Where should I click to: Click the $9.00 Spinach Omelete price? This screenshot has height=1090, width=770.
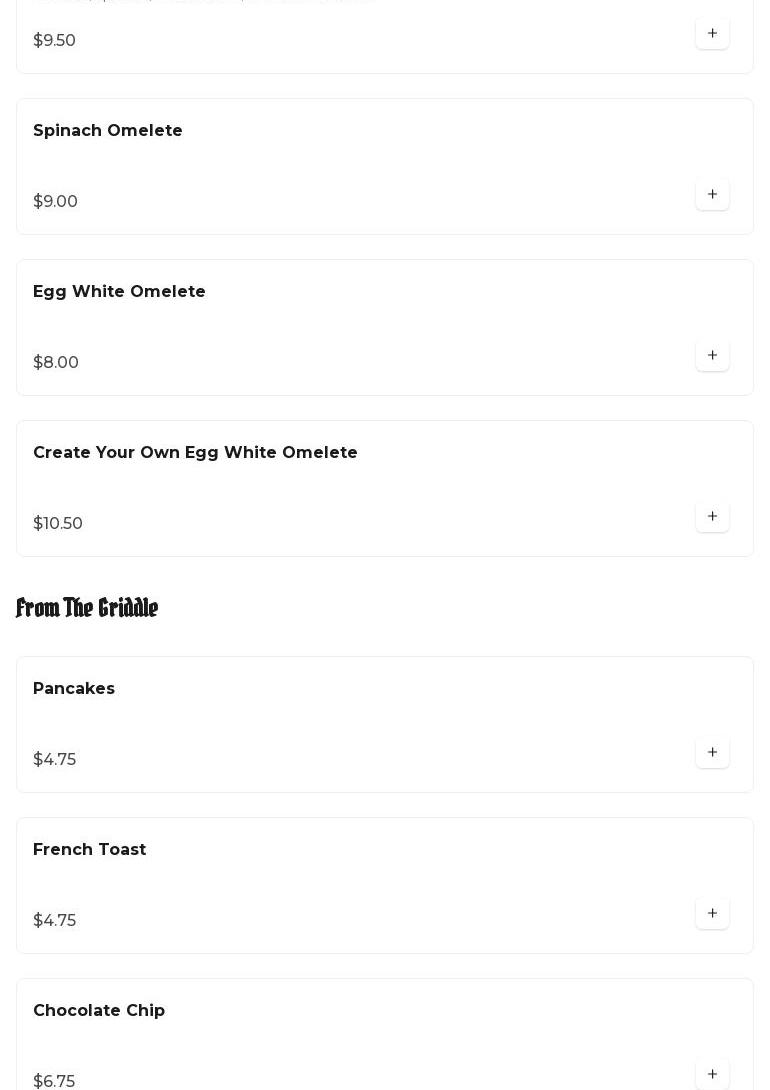click(x=55, y=202)
